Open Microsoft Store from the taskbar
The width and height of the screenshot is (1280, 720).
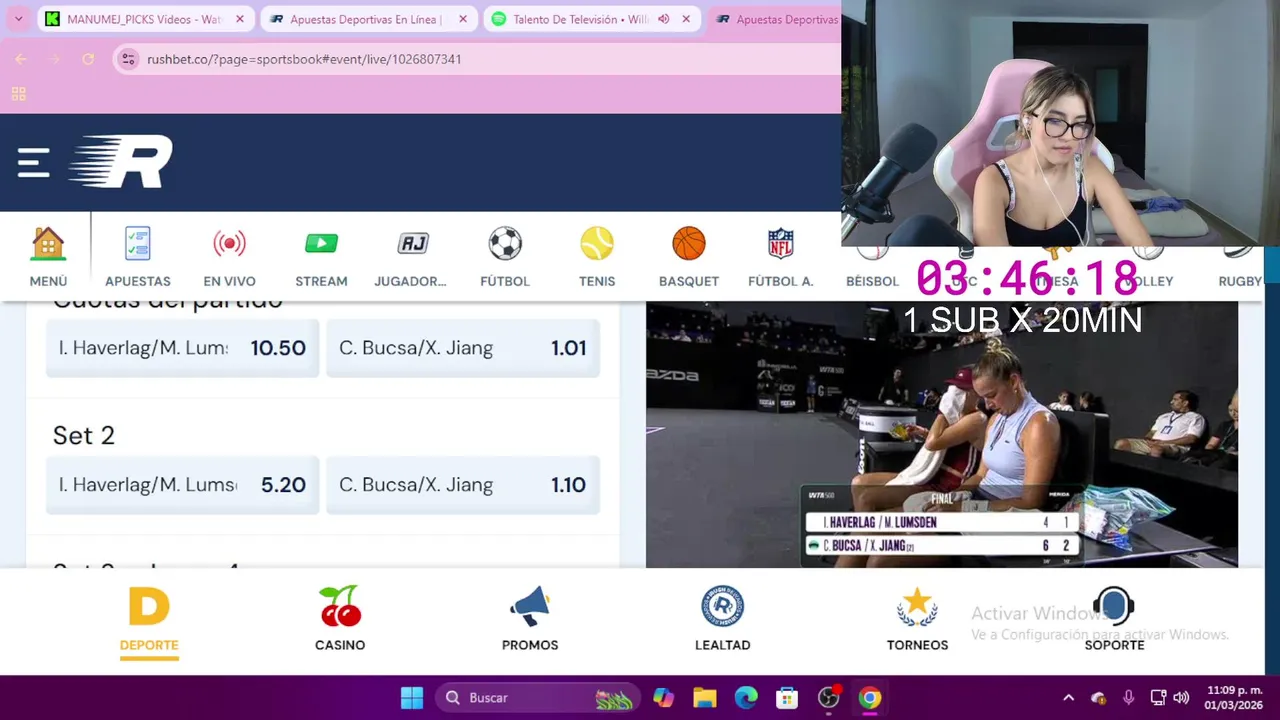(787, 698)
